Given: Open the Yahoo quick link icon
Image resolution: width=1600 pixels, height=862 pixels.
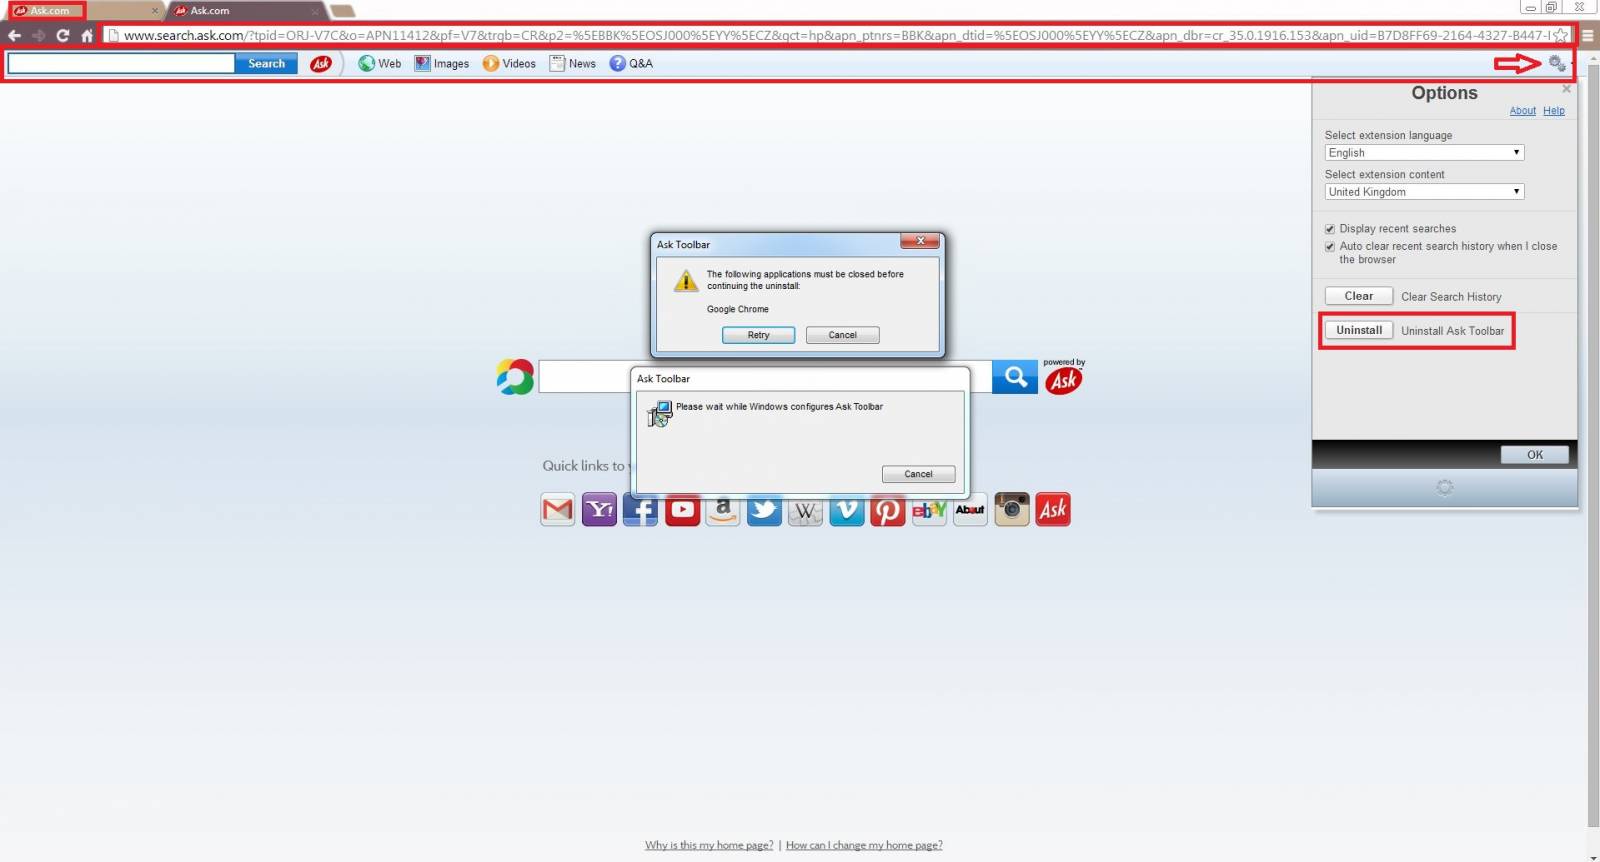Looking at the screenshot, I should pyautogui.click(x=599, y=510).
